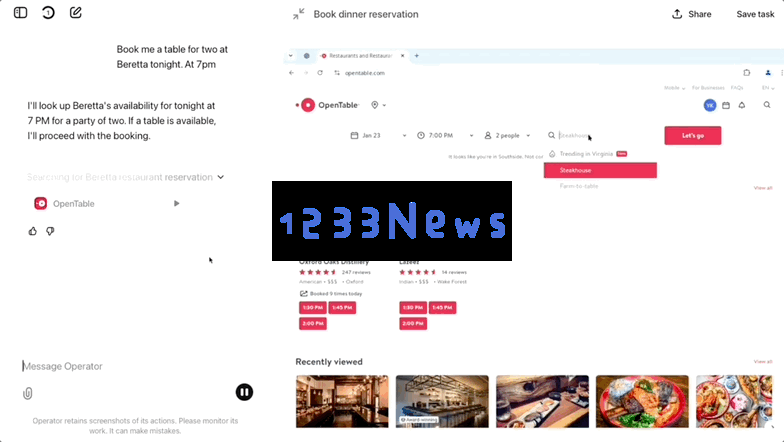784x442 pixels.
Task: Click the Share button
Action: tap(692, 14)
